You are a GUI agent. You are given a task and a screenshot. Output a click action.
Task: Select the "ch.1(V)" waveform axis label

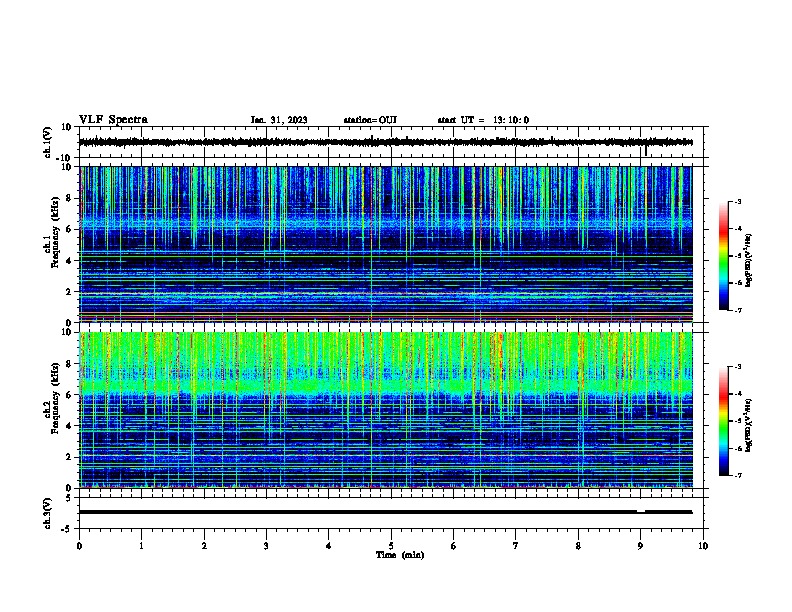pyautogui.click(x=48, y=142)
